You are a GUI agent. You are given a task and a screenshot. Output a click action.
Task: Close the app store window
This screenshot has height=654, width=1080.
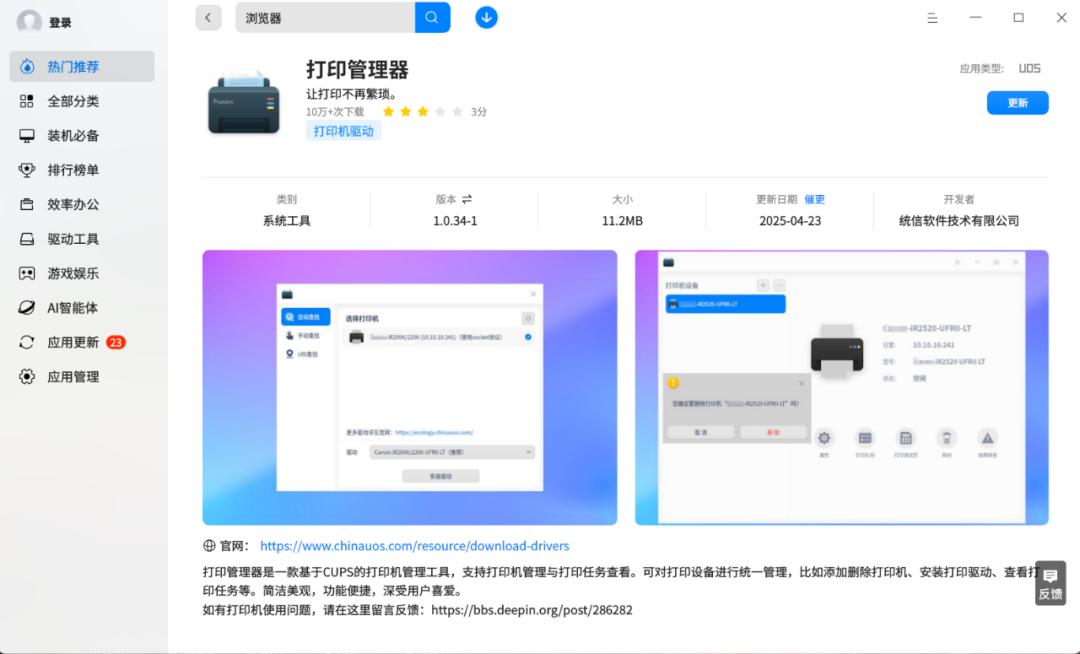[1061, 18]
